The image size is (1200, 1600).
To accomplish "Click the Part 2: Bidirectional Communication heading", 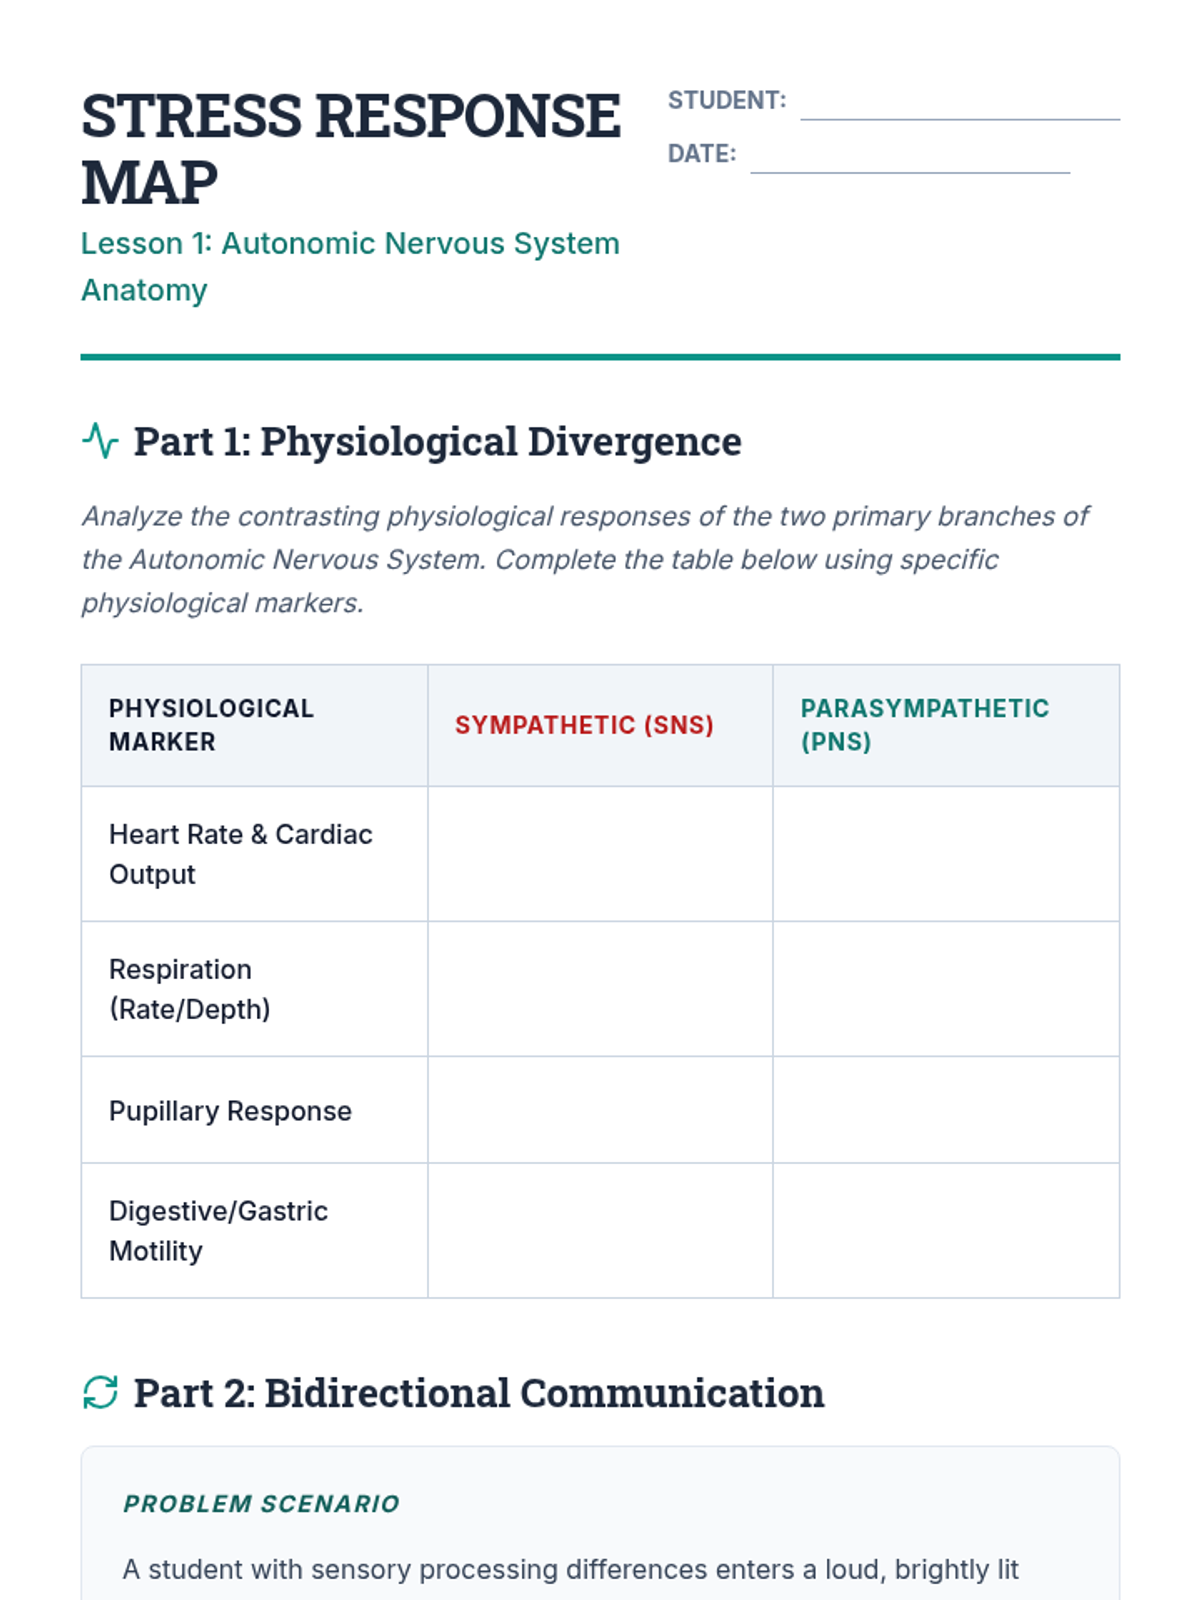I will (478, 1393).
